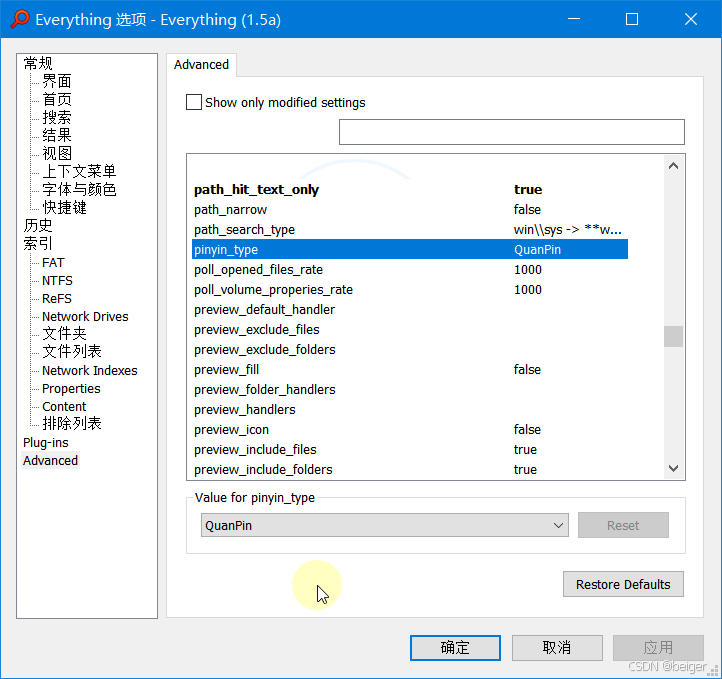Screen dimensions: 722x679
Task: Select 历史 in the options tree
Action: 38,225
